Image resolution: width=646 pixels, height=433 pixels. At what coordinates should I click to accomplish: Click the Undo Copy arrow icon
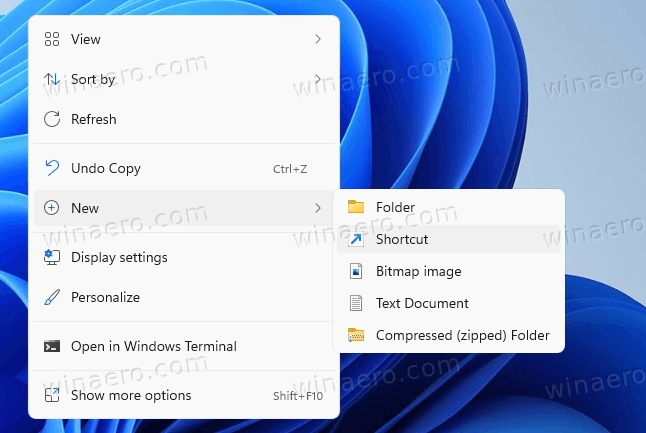[x=52, y=168]
